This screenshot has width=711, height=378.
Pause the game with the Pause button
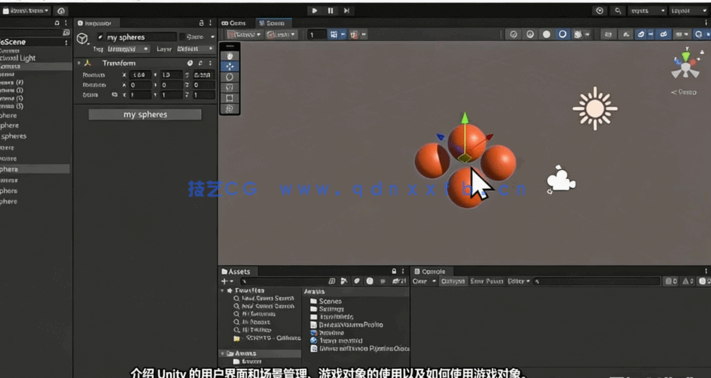pyautogui.click(x=331, y=10)
